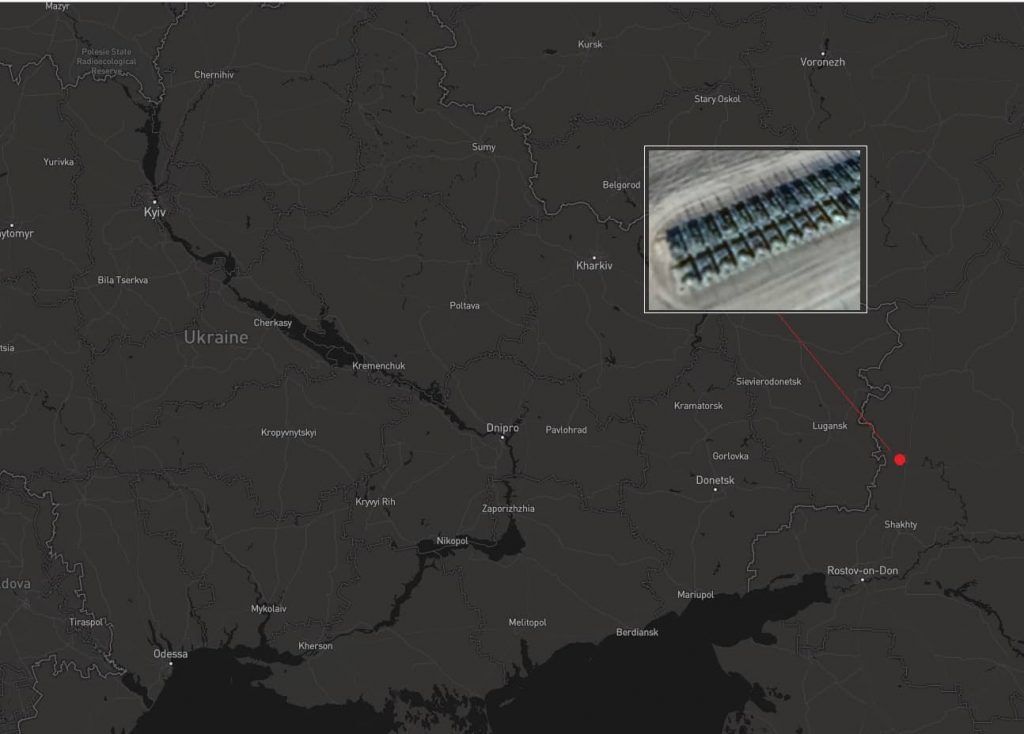Screen dimensions: 1024x734
Task: Click the Rostov-on-Don city label
Action: click(862, 571)
